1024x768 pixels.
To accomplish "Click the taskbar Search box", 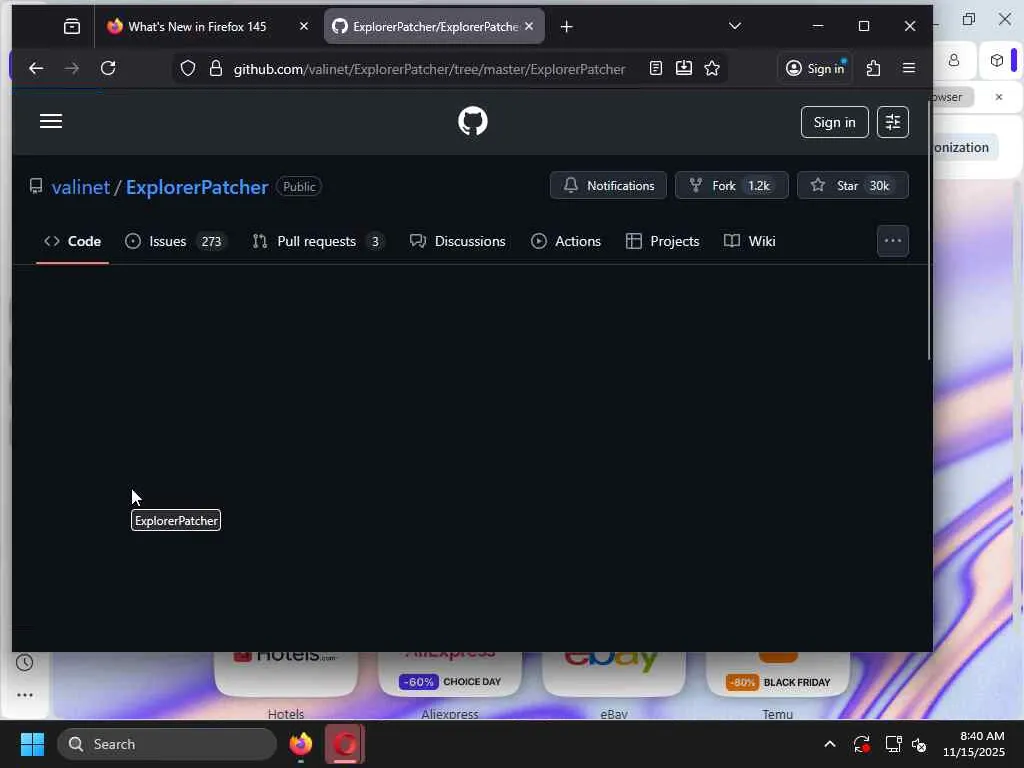I will click(x=167, y=744).
